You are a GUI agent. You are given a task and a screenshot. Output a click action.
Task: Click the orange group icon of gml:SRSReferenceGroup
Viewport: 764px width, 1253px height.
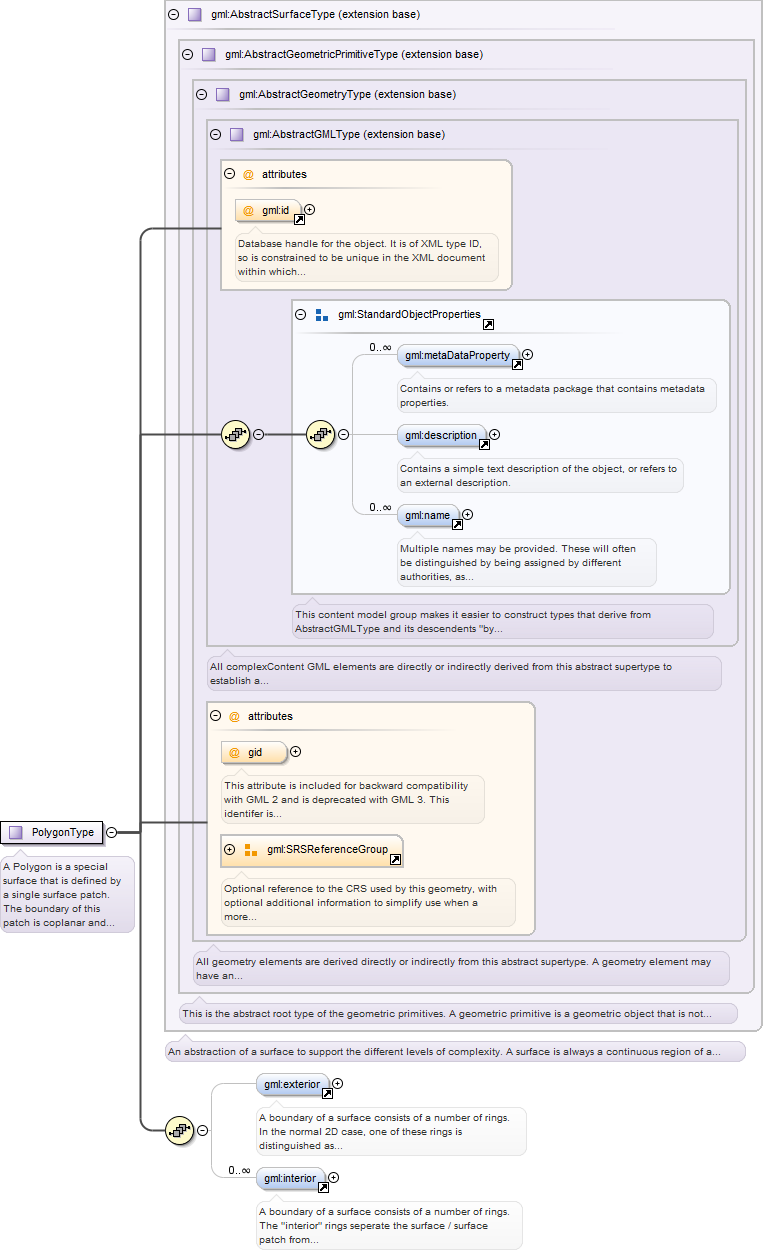coord(251,850)
